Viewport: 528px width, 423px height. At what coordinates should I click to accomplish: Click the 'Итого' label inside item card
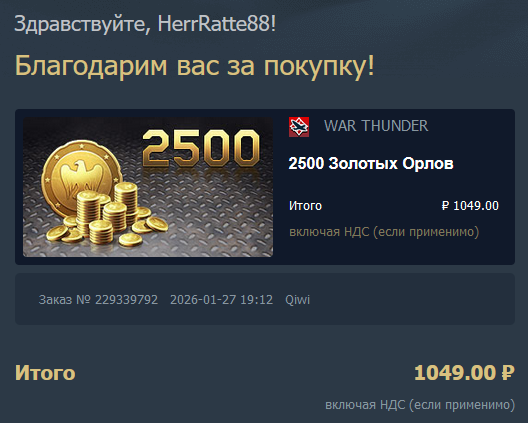[x=305, y=206]
